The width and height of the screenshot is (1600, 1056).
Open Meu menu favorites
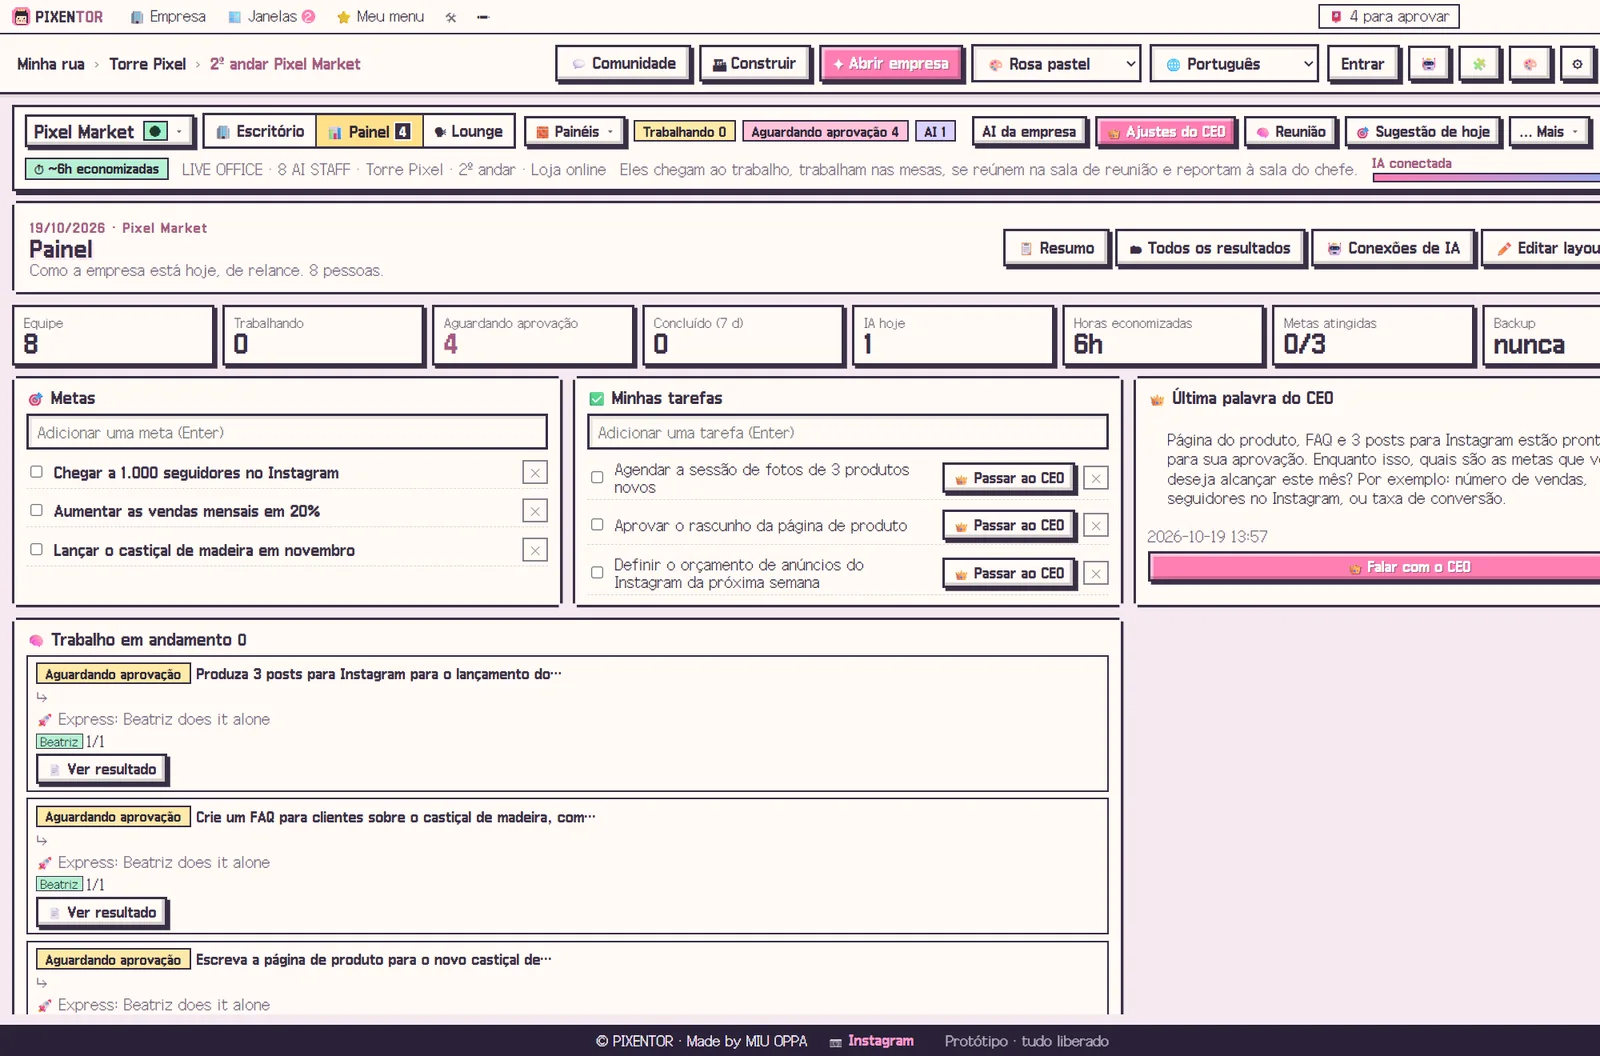click(380, 17)
